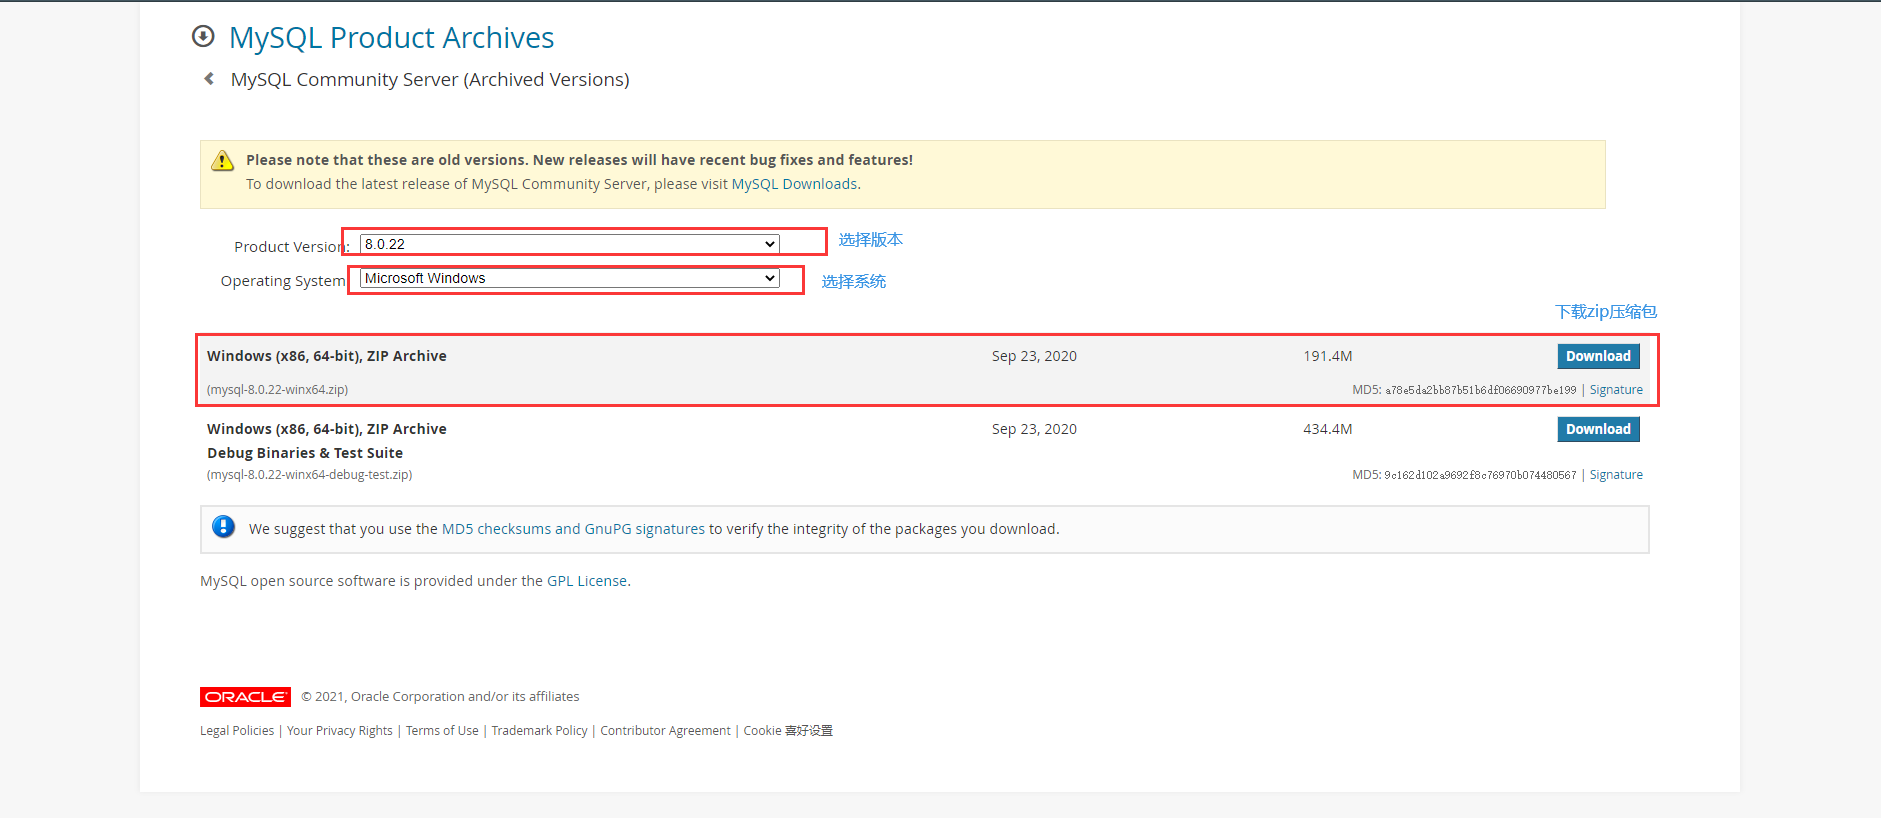1881x818 pixels.
Task: Click the Oracle logo in footer
Action: click(245, 697)
